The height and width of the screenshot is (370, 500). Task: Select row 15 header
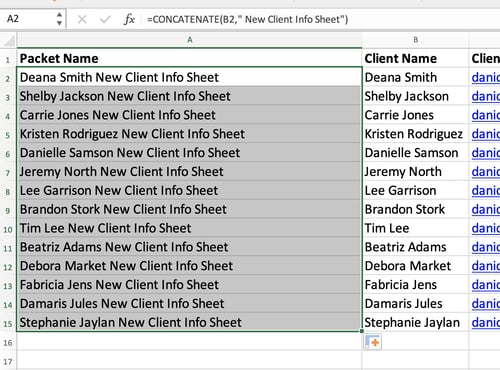tap(8, 323)
